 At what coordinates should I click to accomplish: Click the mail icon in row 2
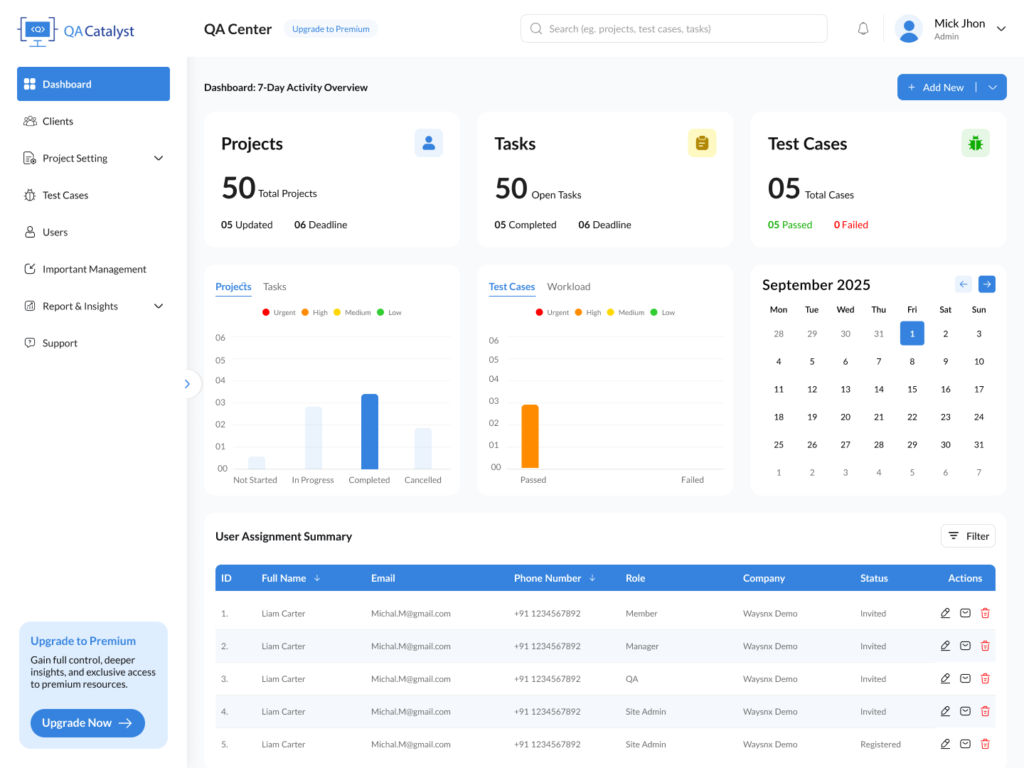965,646
